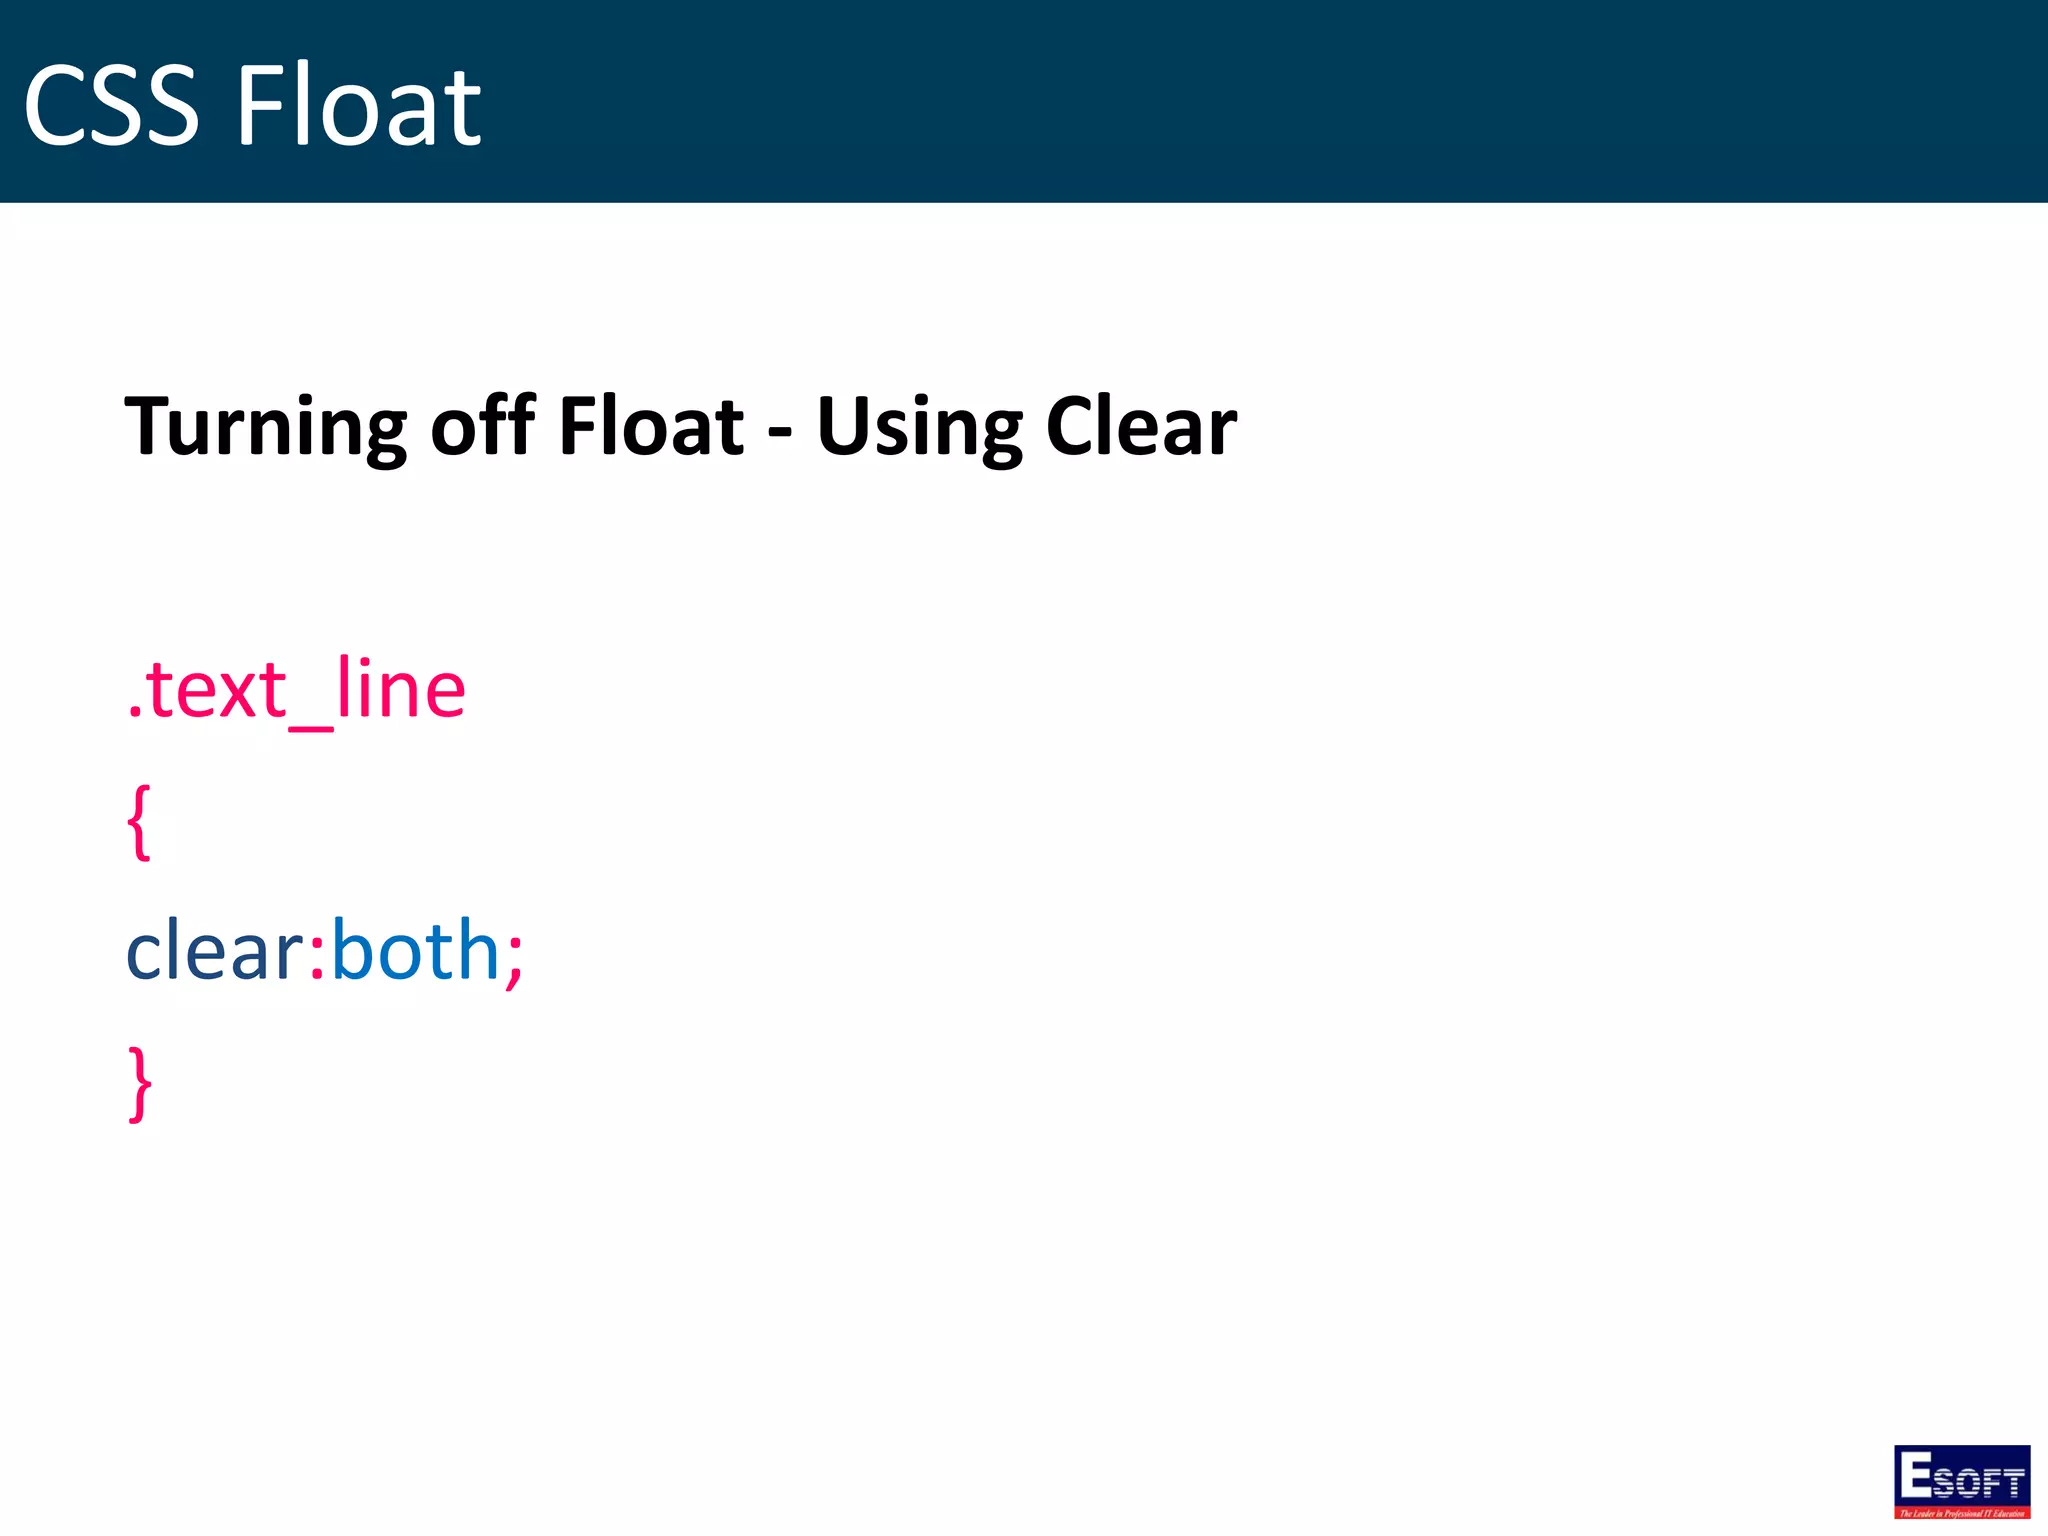Viewport: 2048px width, 1536px height.
Task: Click the opening curly brace
Action: tap(140, 822)
